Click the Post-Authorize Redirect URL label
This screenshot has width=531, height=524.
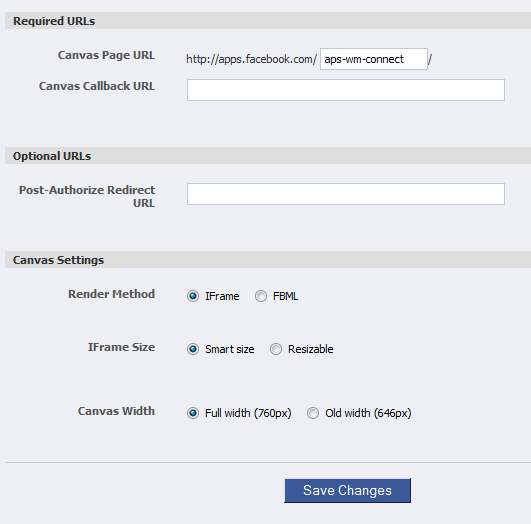[87, 196]
